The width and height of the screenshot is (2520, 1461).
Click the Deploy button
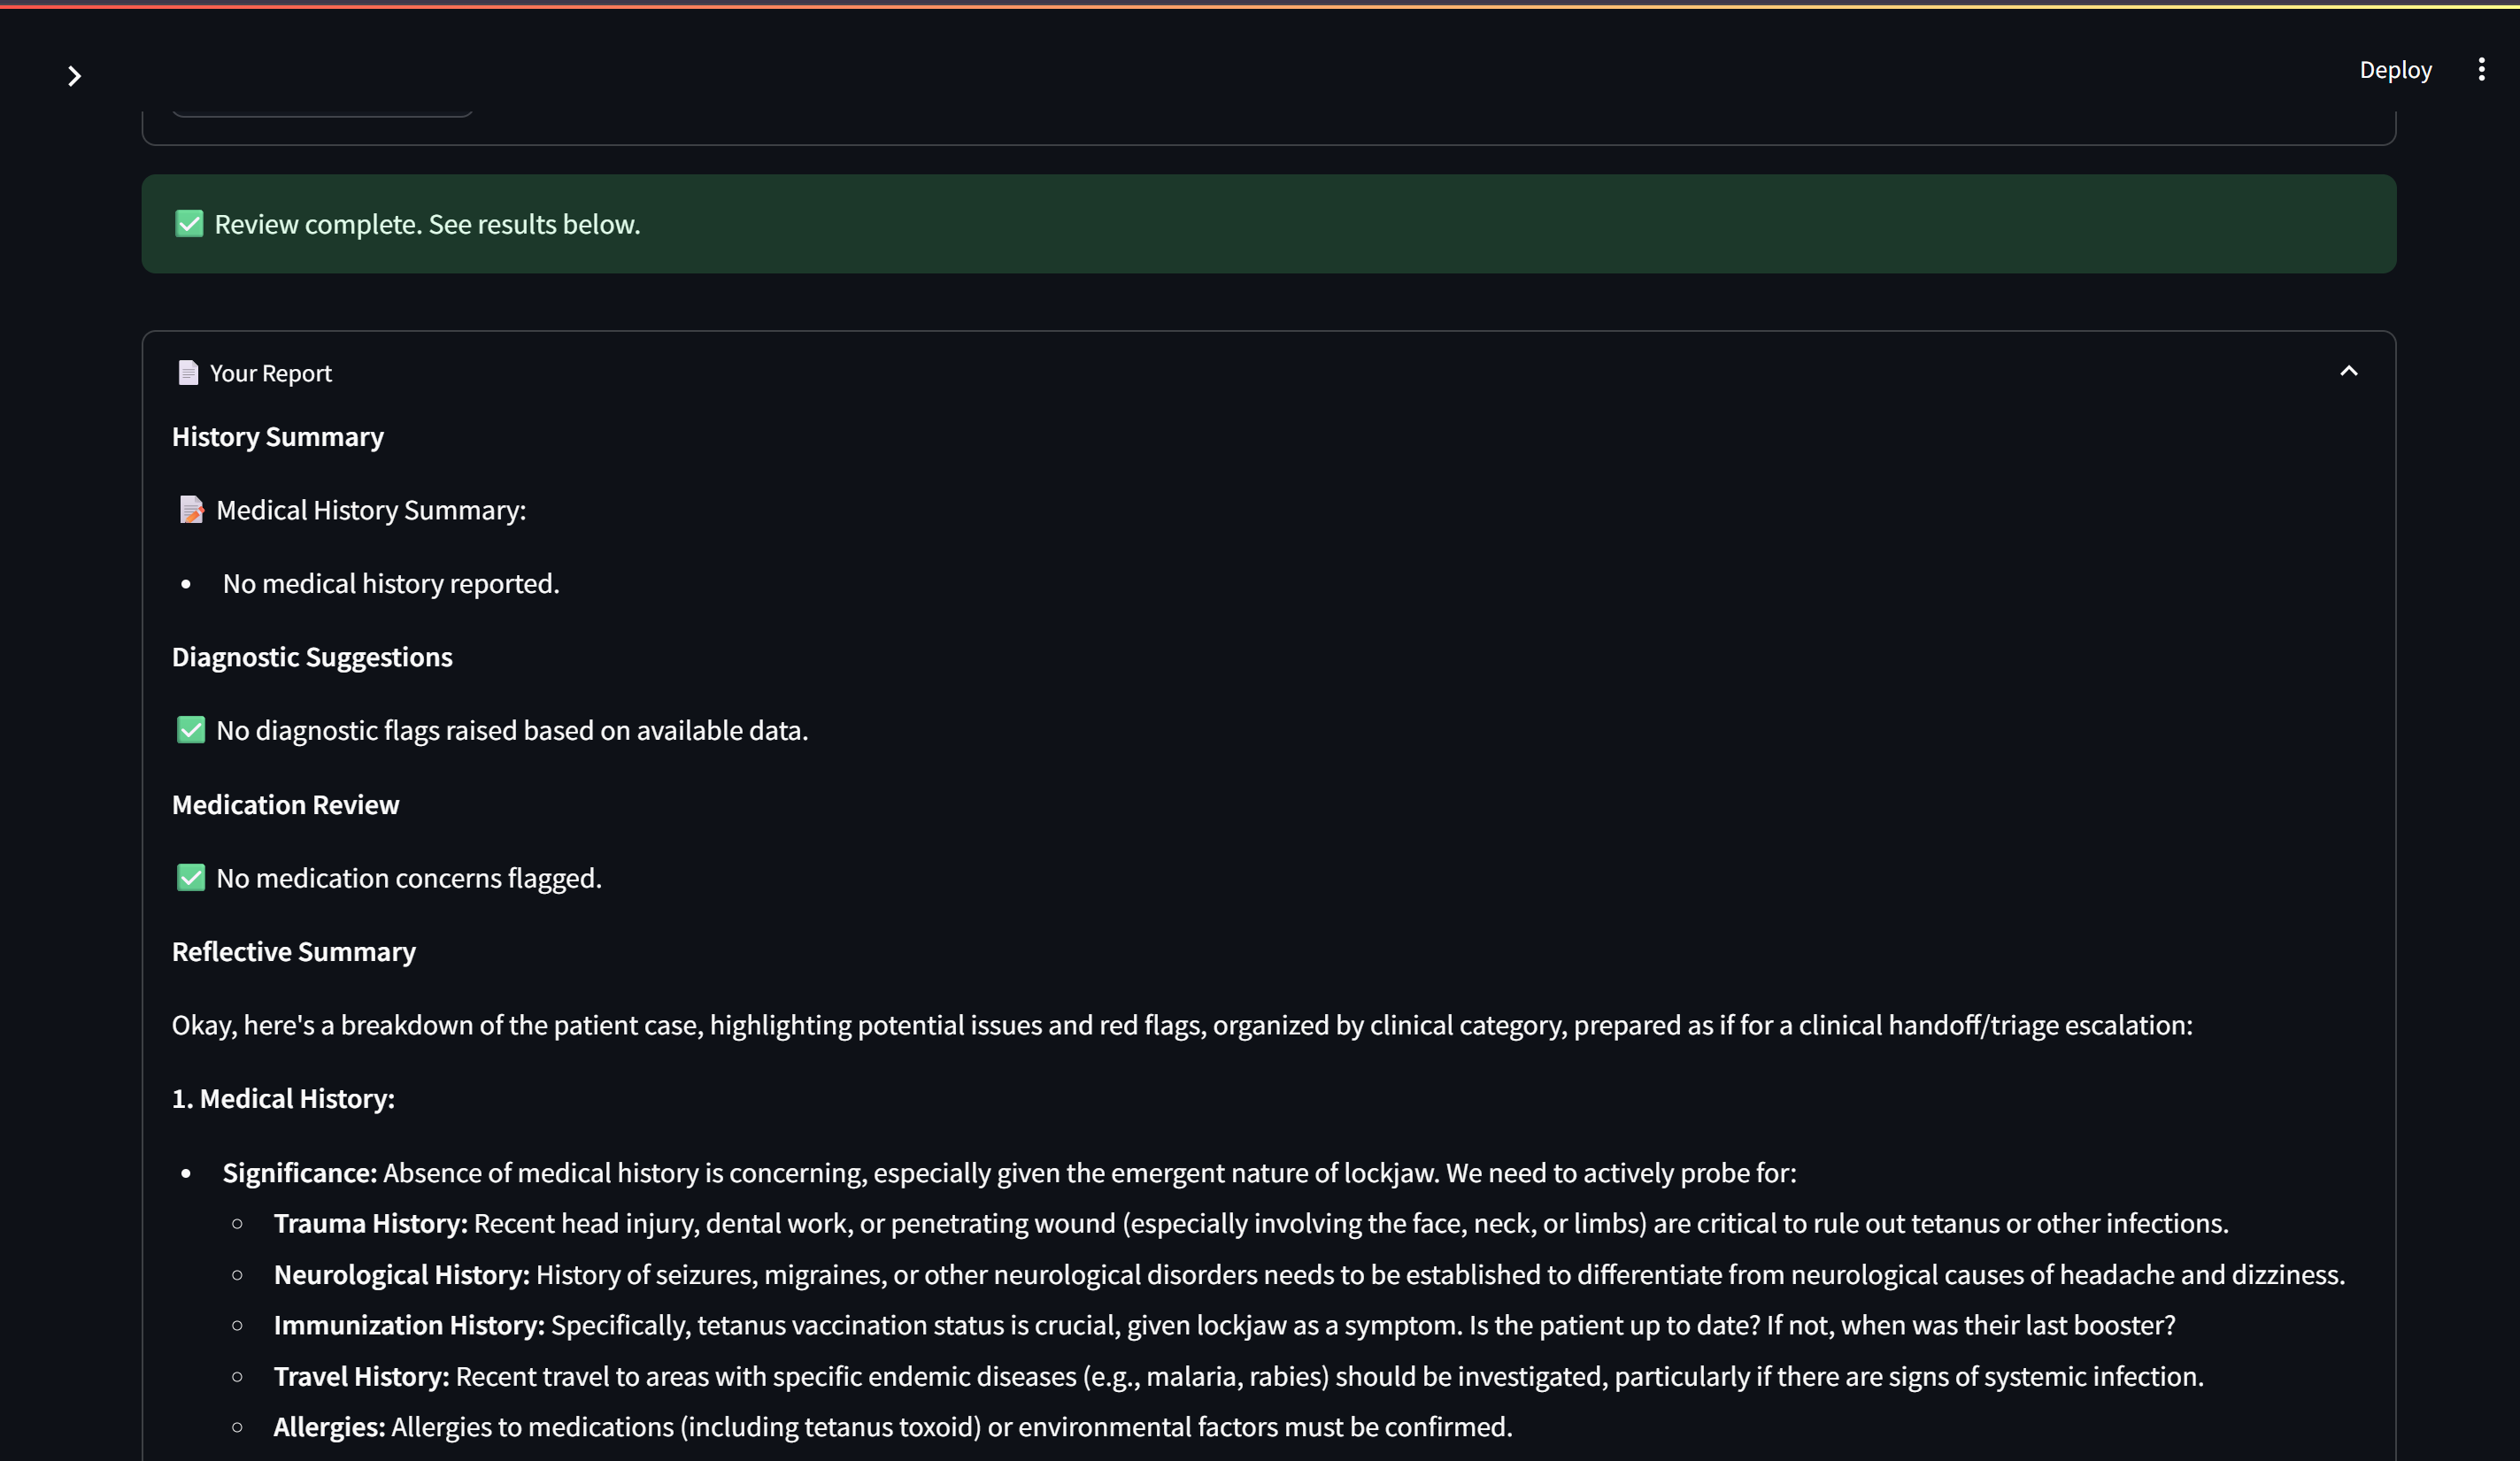[2395, 70]
